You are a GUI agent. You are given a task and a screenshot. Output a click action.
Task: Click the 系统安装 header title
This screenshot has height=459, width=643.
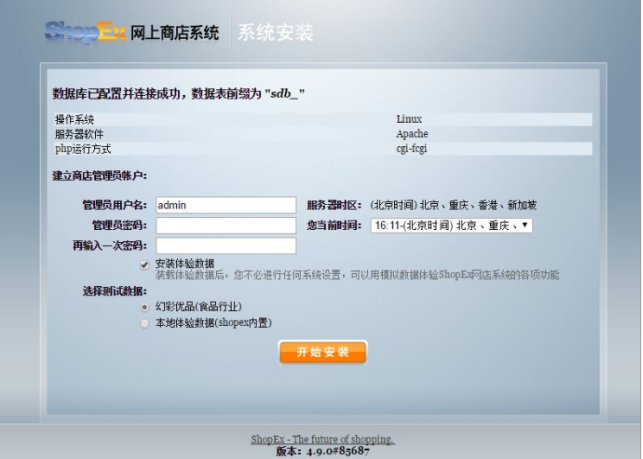point(275,33)
